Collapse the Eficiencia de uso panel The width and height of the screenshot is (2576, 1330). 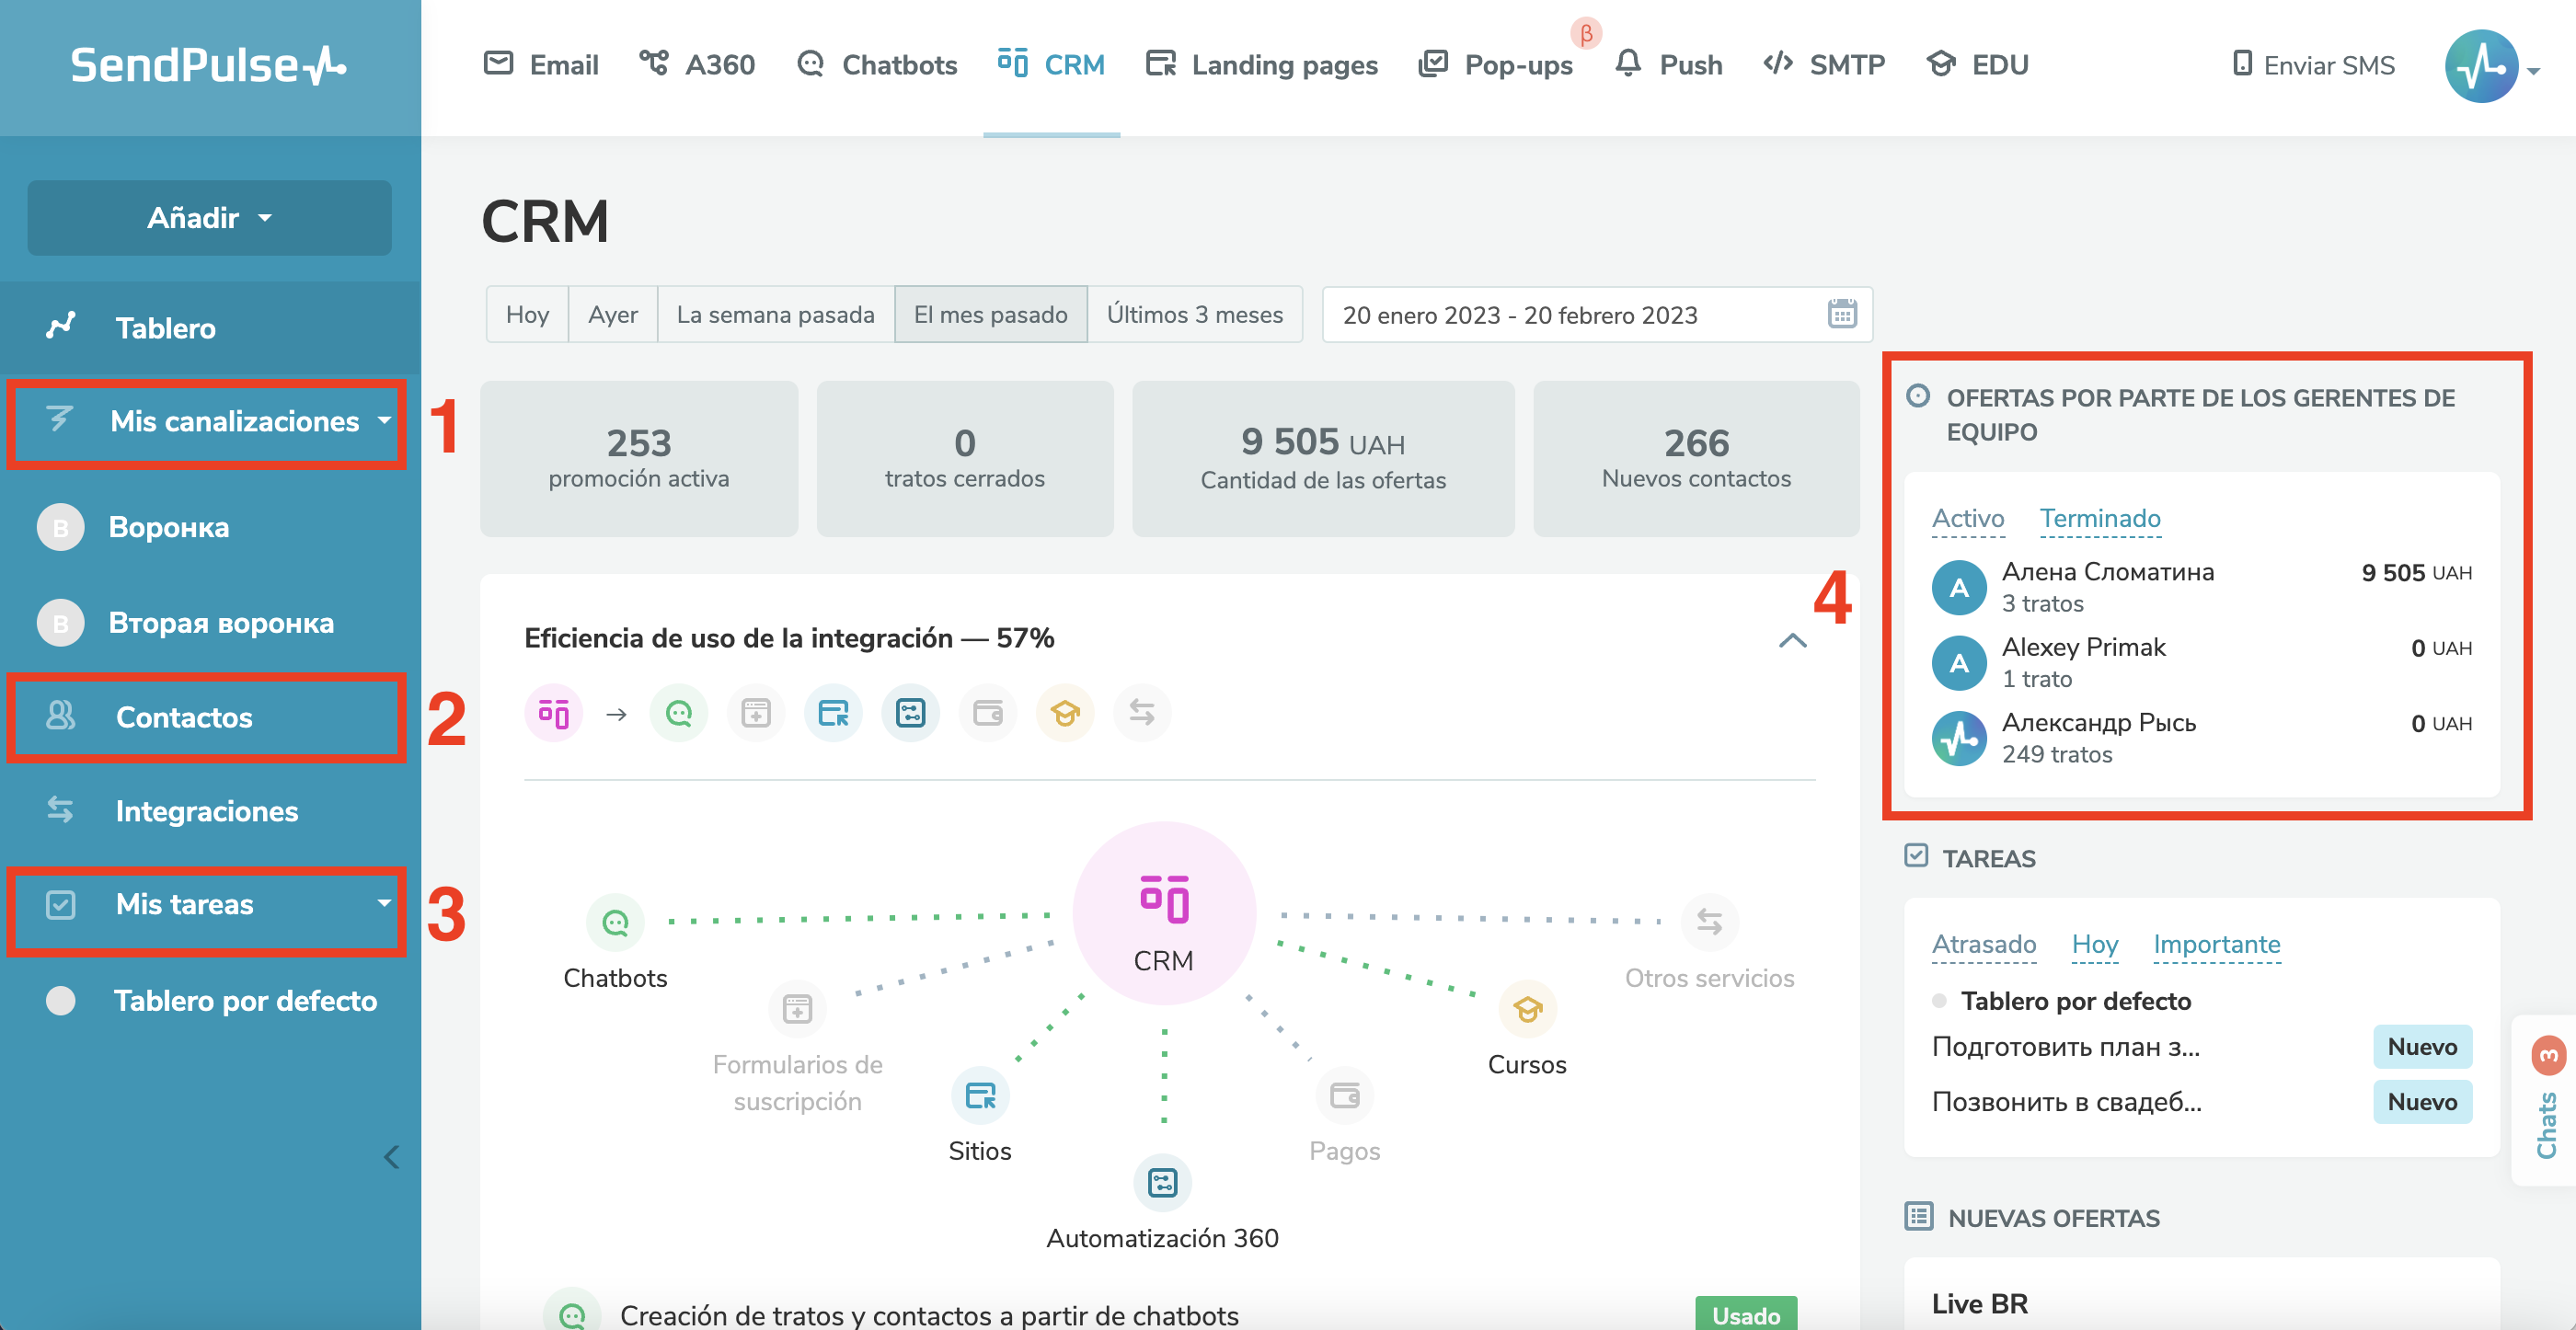[x=1793, y=641]
